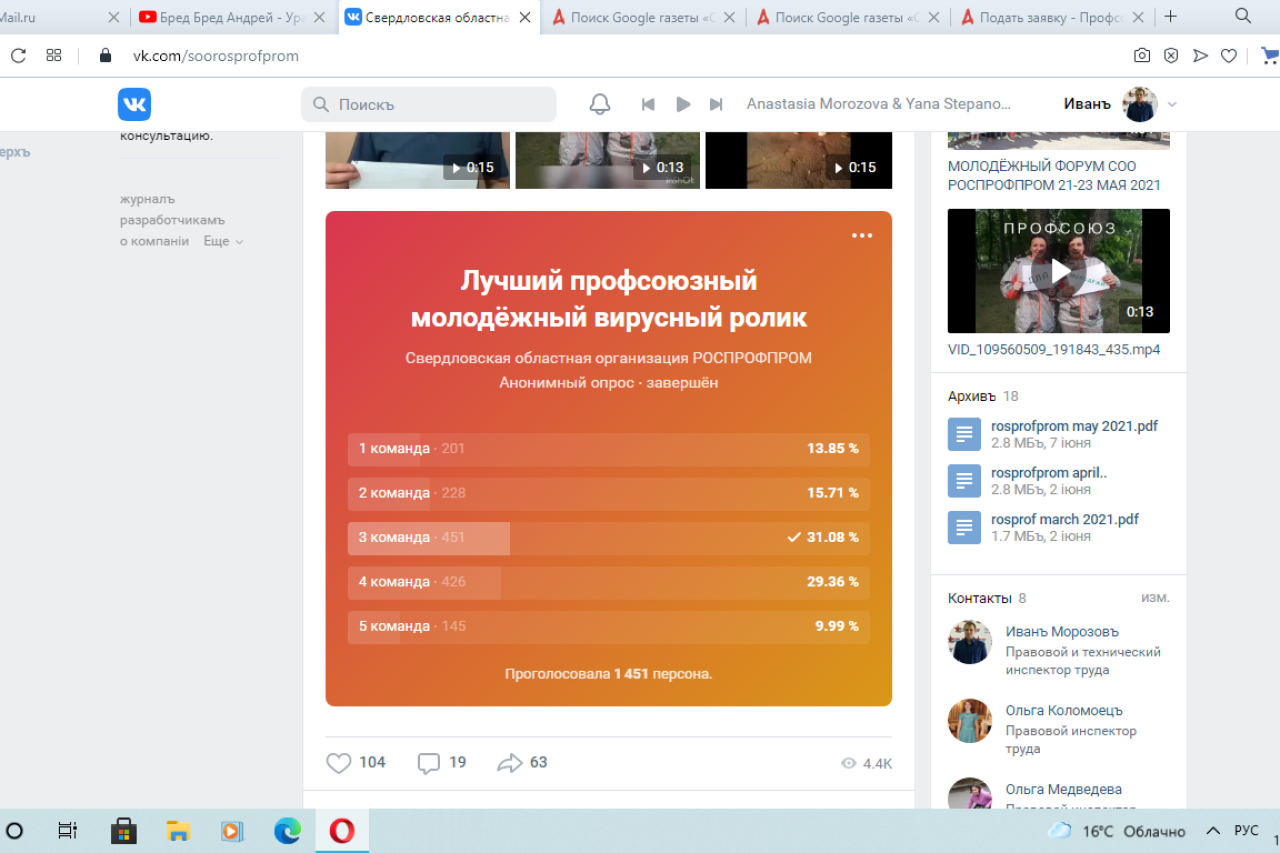Image resolution: width=1280 pixels, height=853 pixels.
Task: Select poll option 3 команда
Action: coord(608,537)
